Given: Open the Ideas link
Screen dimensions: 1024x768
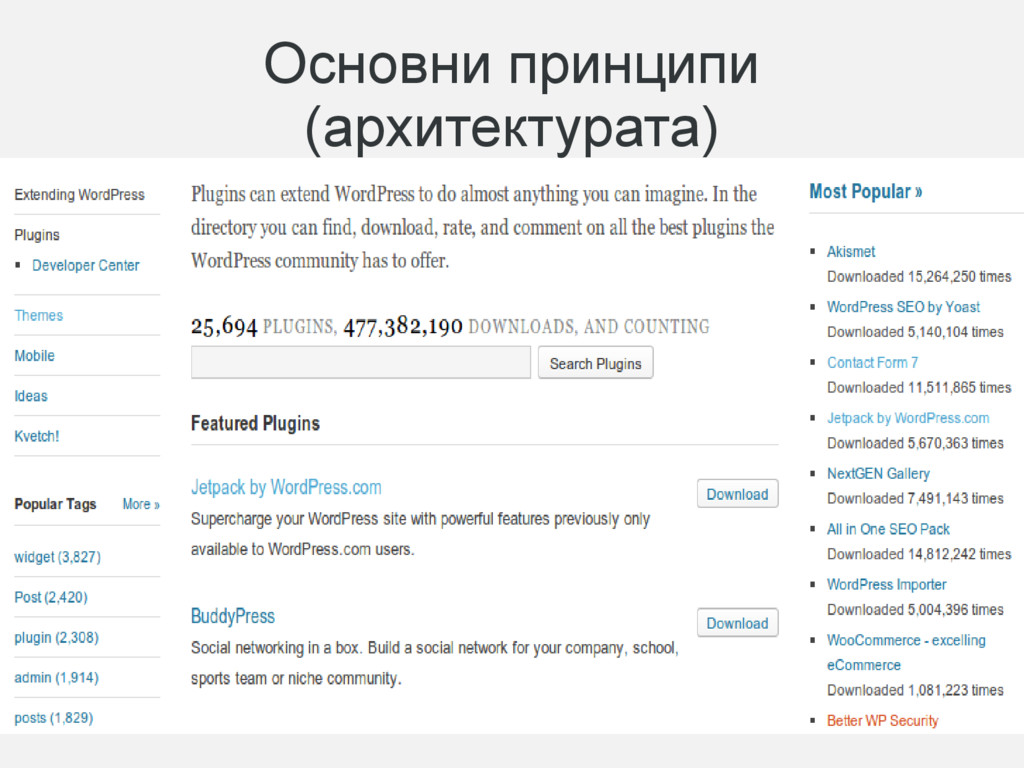Looking at the screenshot, I should (x=31, y=396).
